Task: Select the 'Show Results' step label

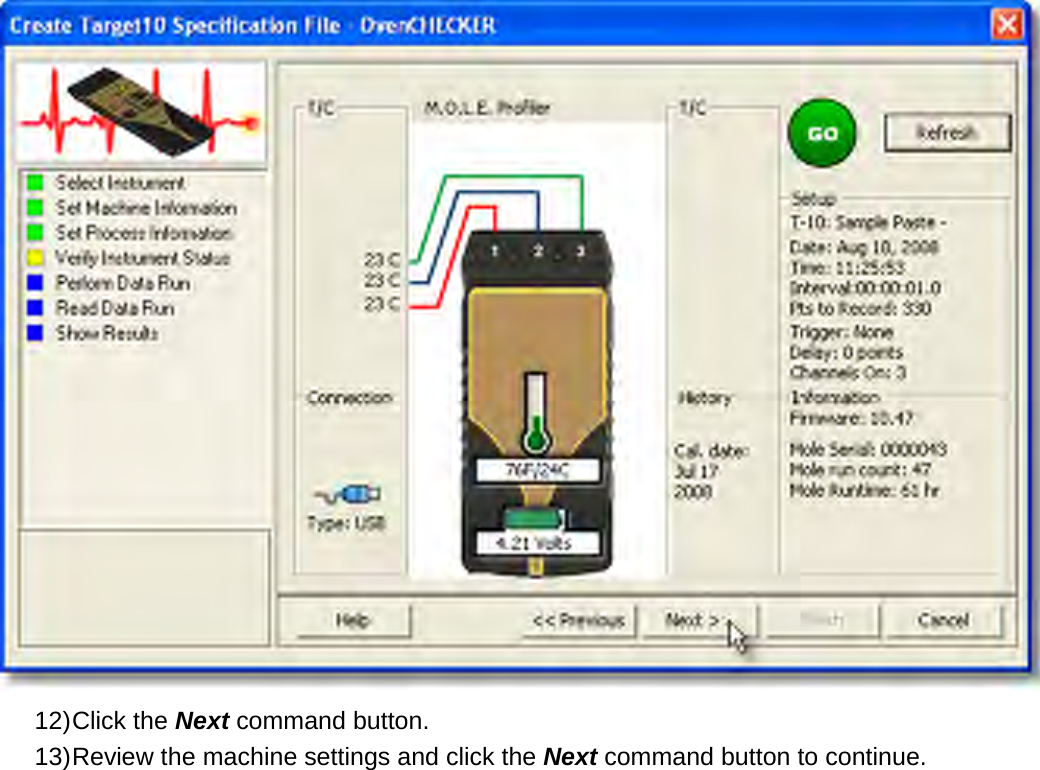Action: click(x=107, y=332)
